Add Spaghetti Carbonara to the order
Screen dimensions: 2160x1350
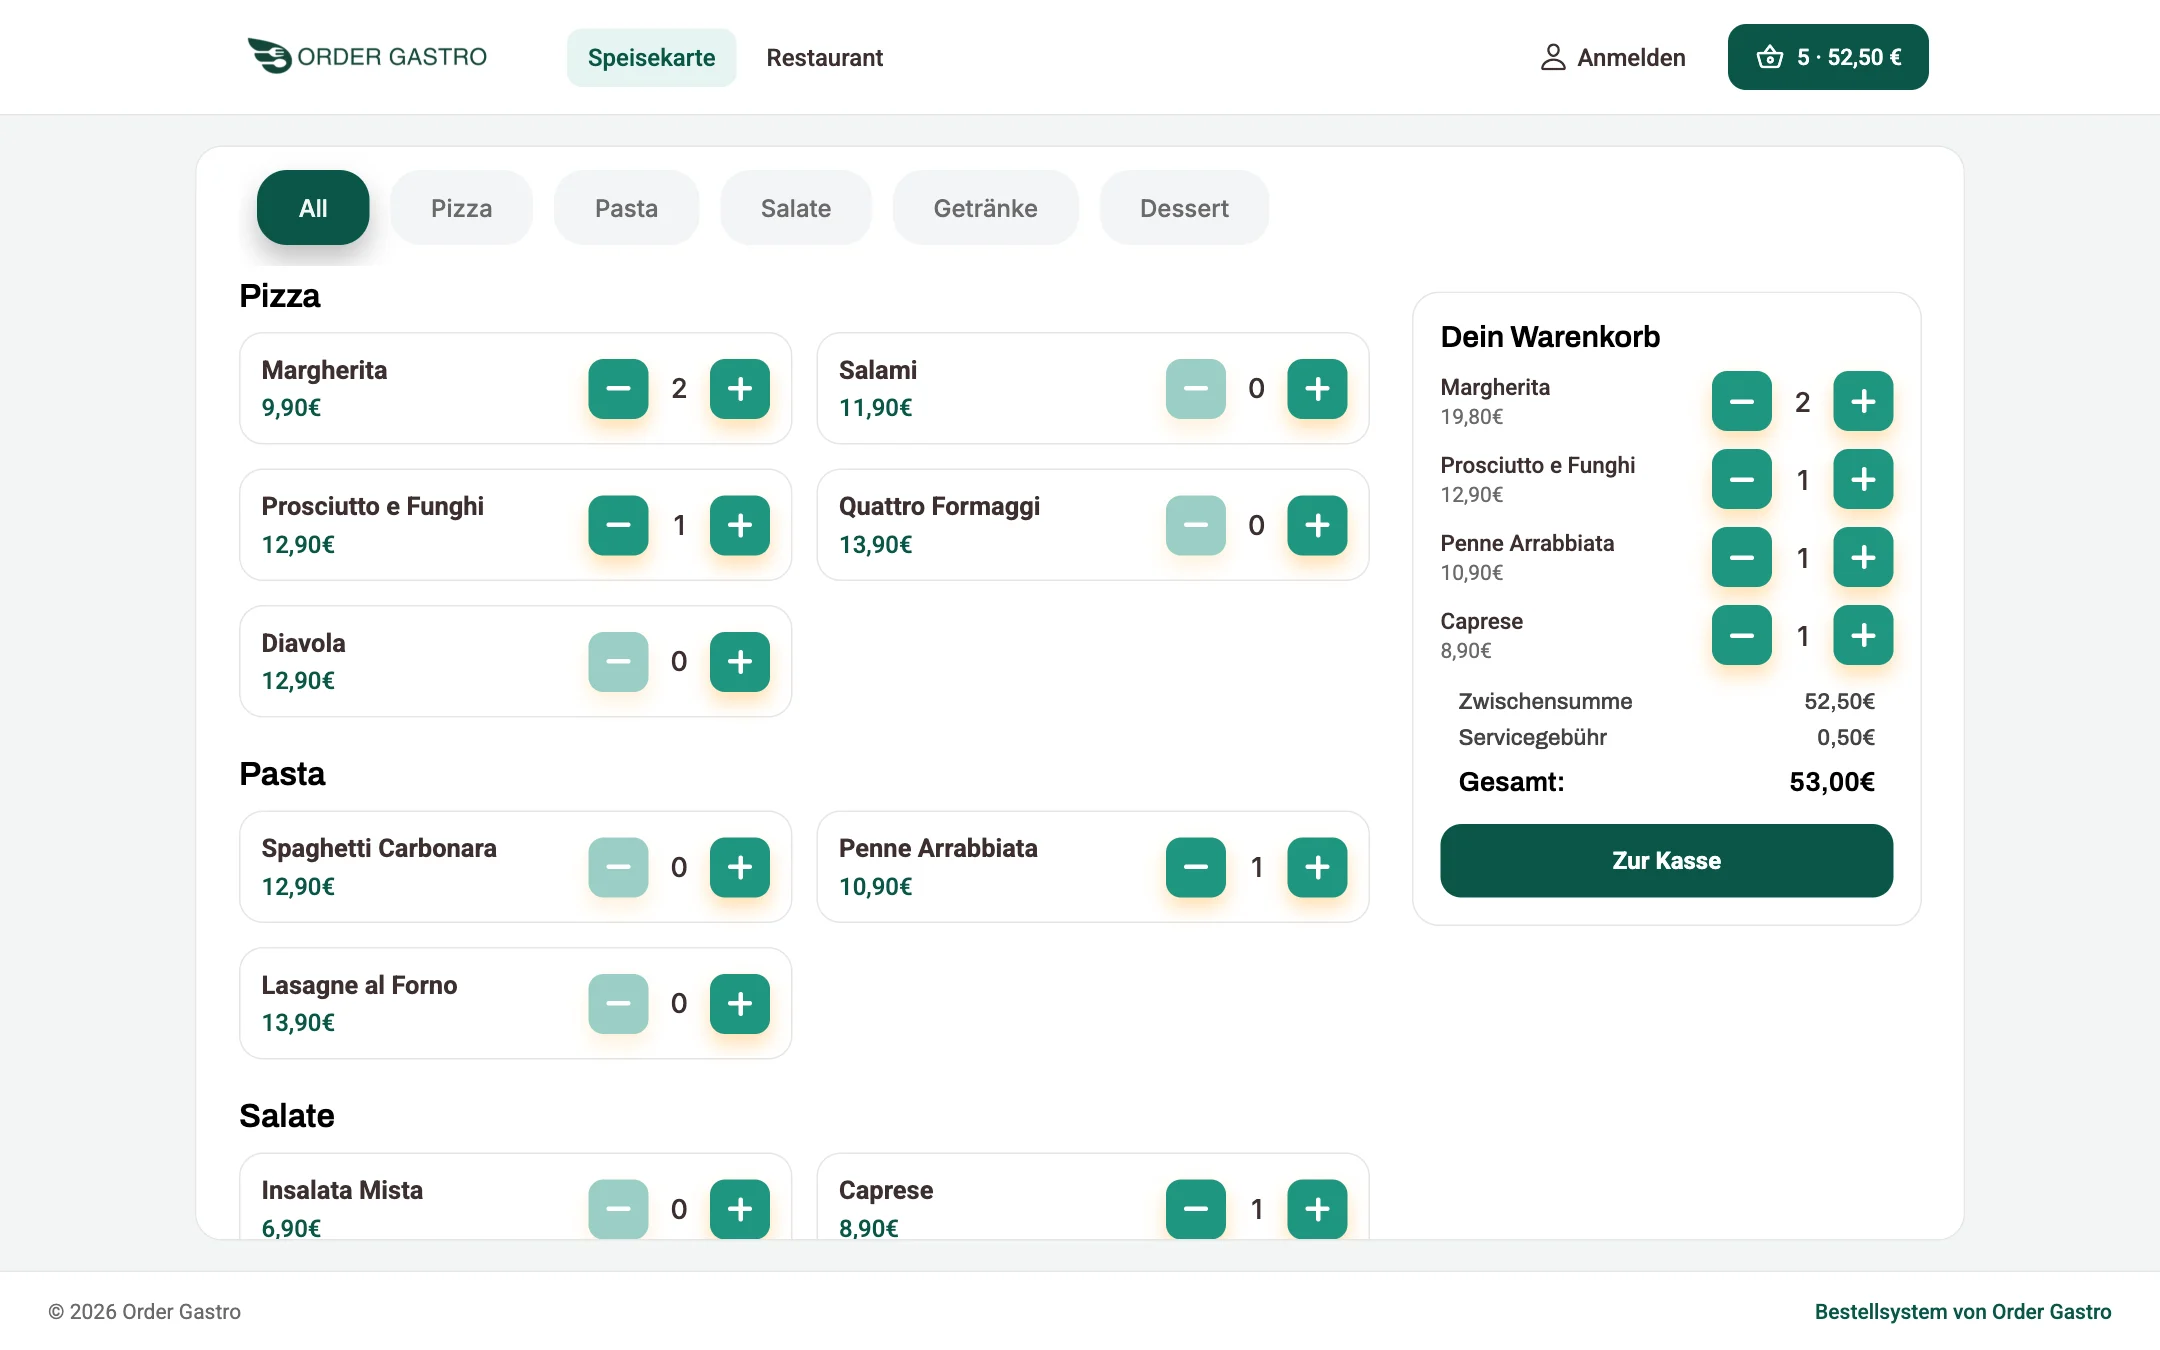740,867
